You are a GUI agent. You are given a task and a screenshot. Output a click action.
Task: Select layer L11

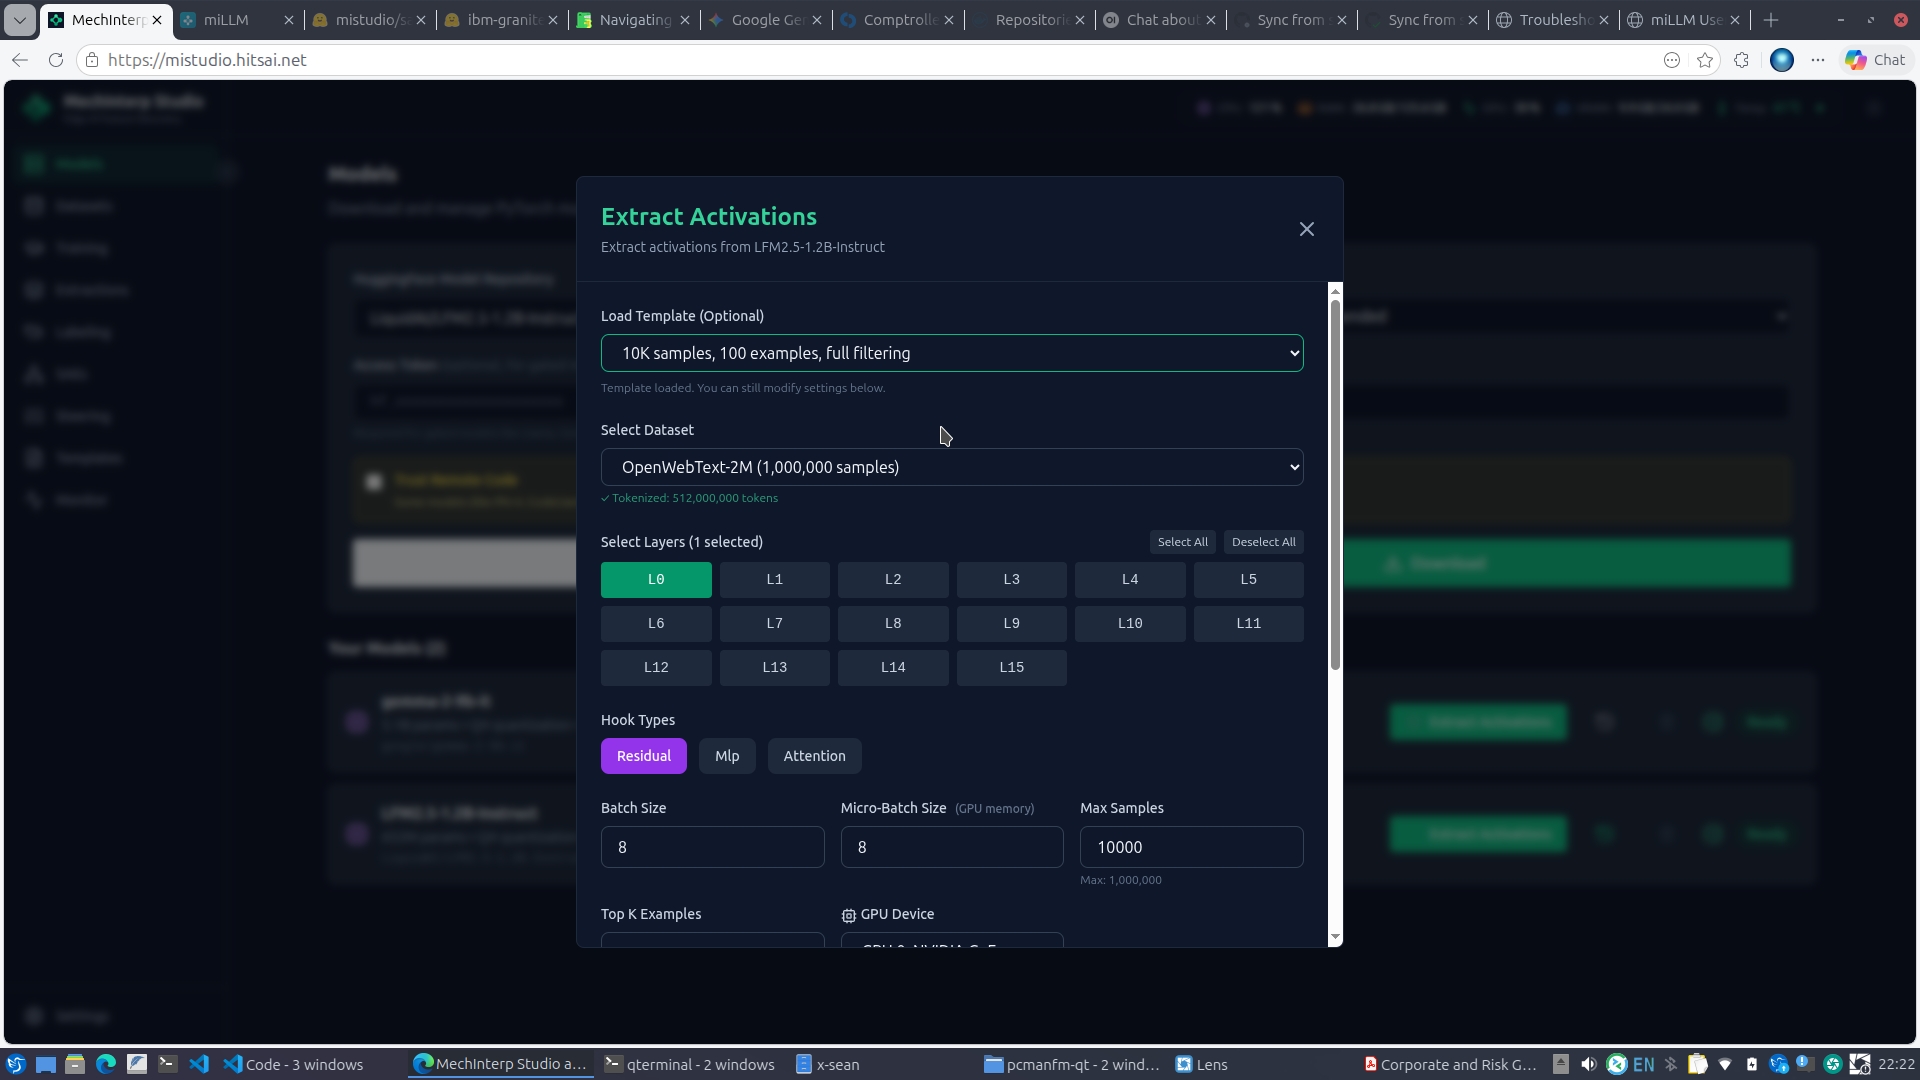1248,624
